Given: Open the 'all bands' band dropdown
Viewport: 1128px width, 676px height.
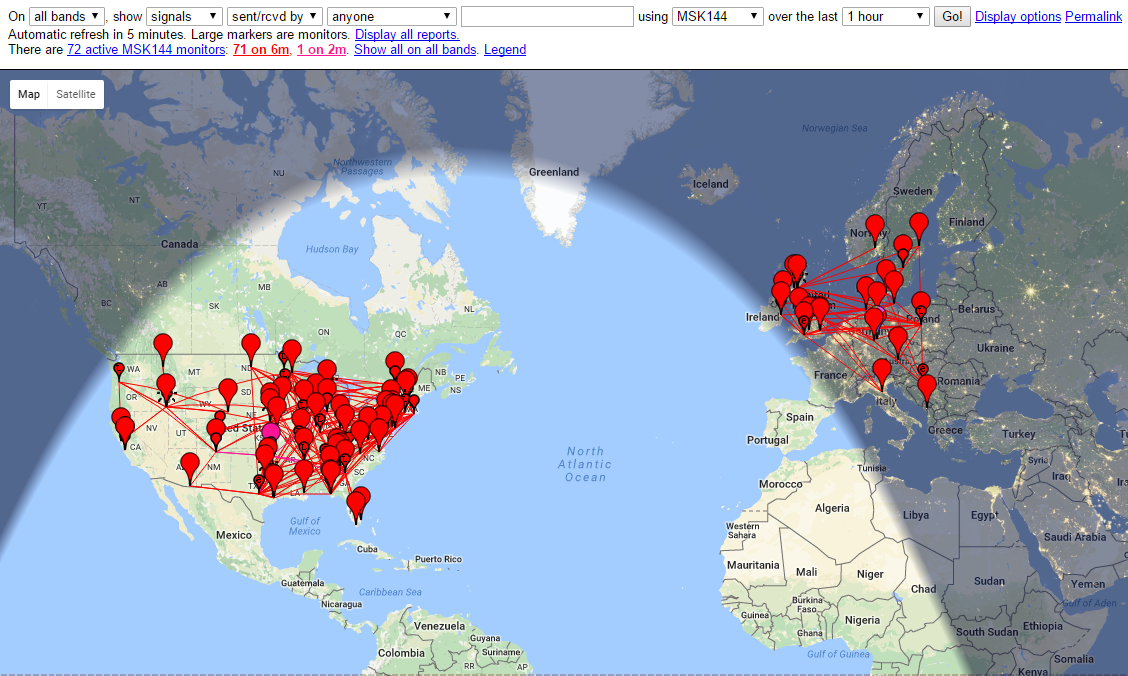Looking at the screenshot, I should pyautogui.click(x=67, y=17).
